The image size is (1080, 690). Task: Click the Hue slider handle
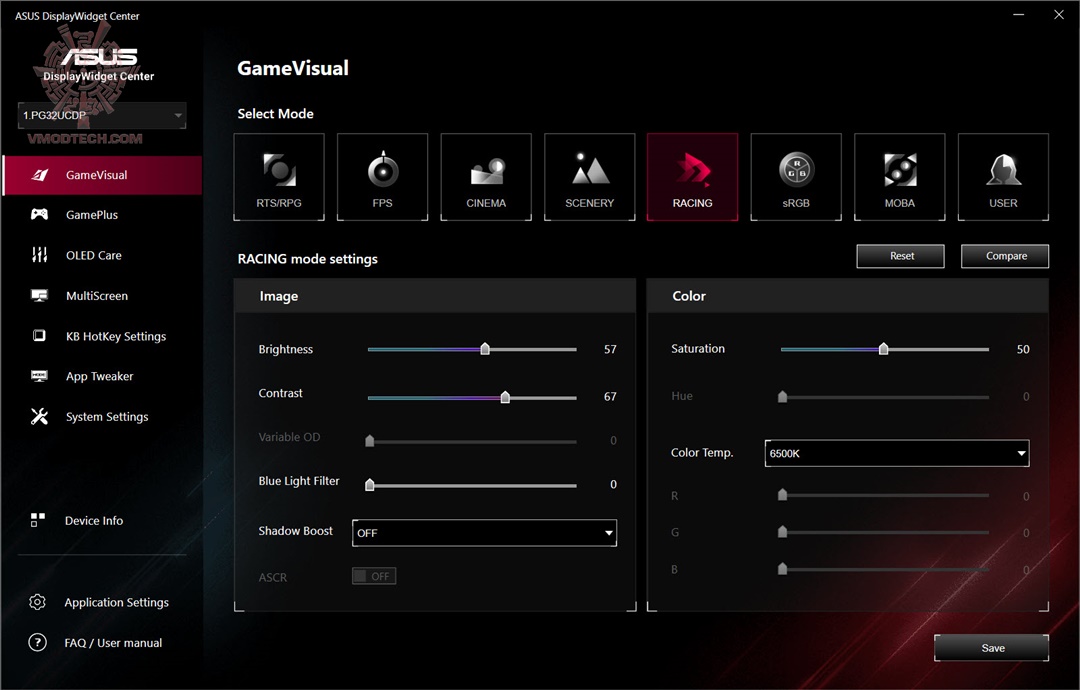[782, 397]
